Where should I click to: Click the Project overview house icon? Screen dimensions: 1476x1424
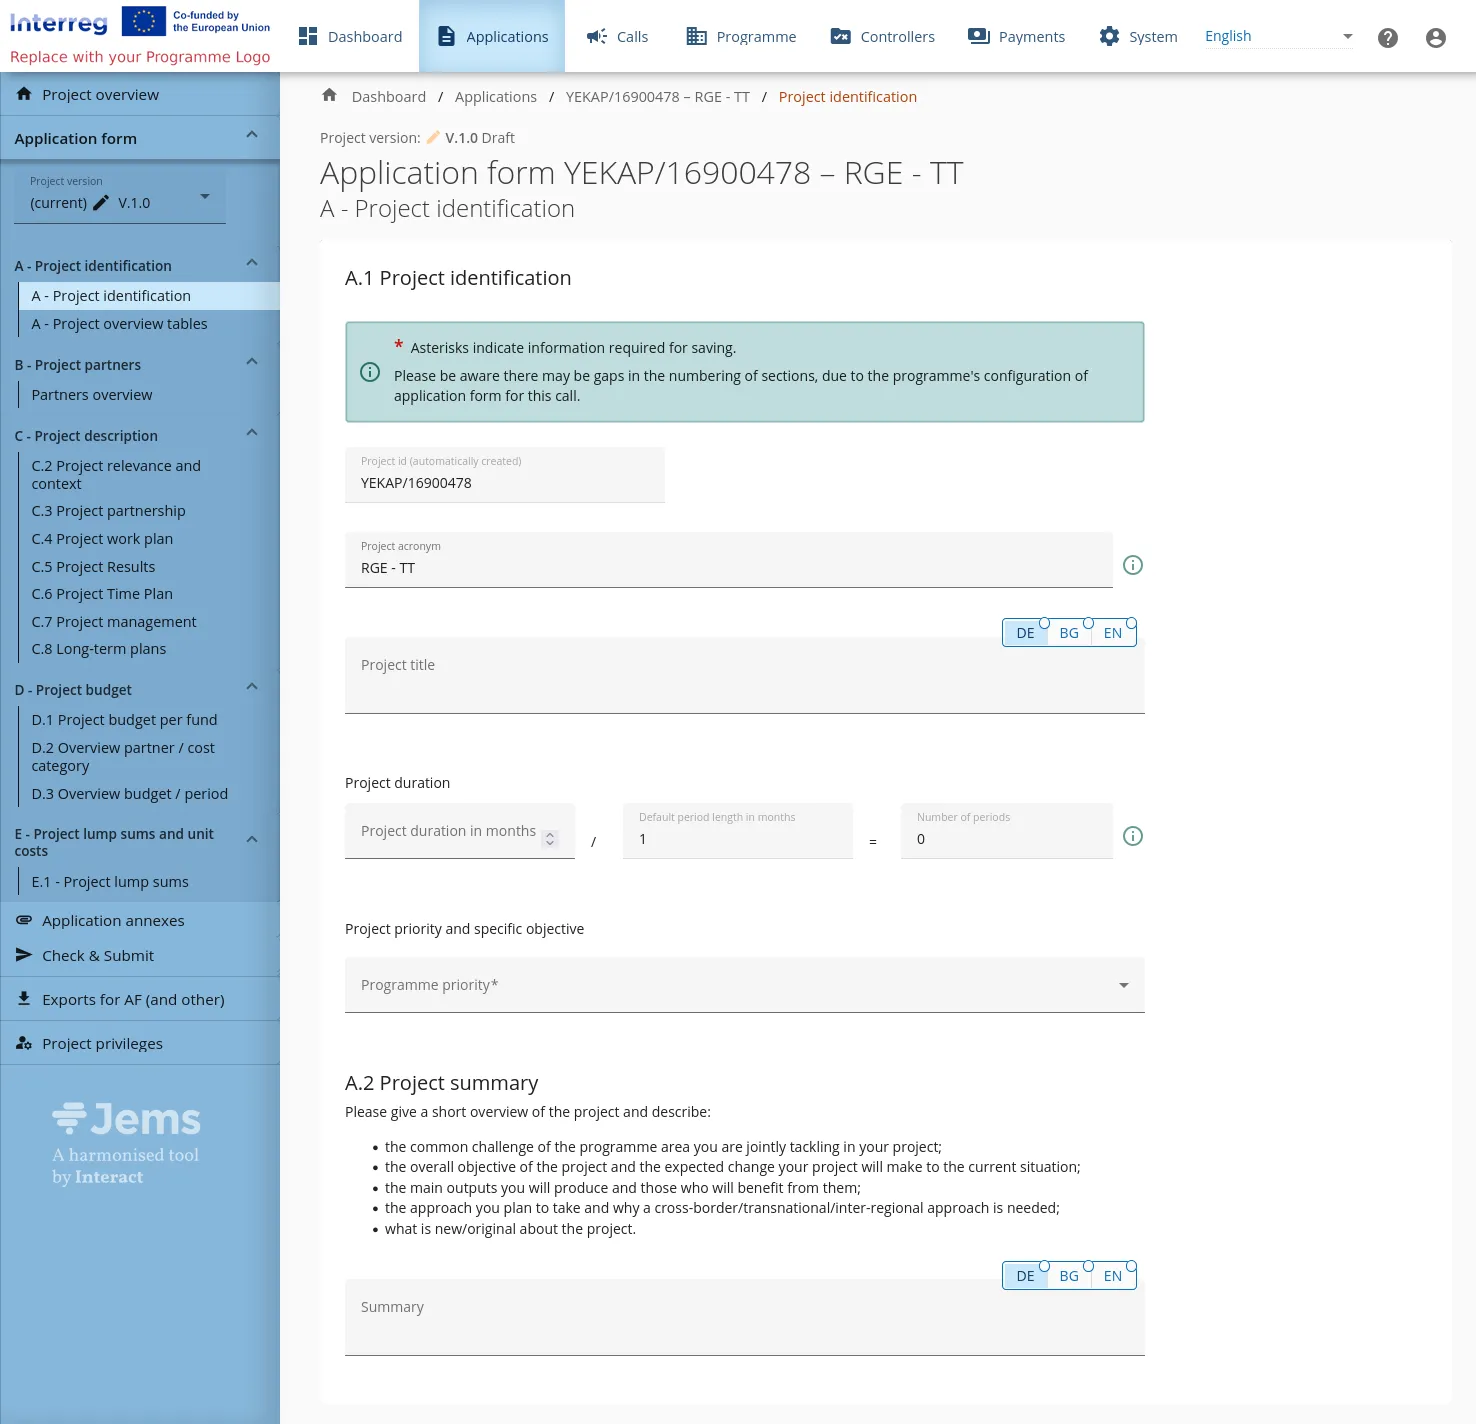24,94
